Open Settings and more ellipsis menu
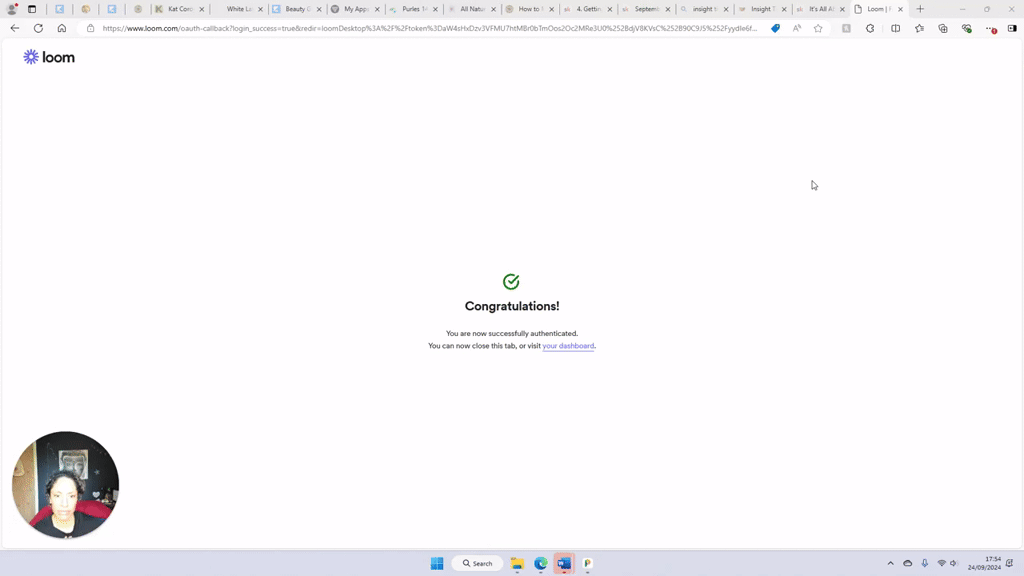The image size is (1024, 576). click(x=991, y=29)
